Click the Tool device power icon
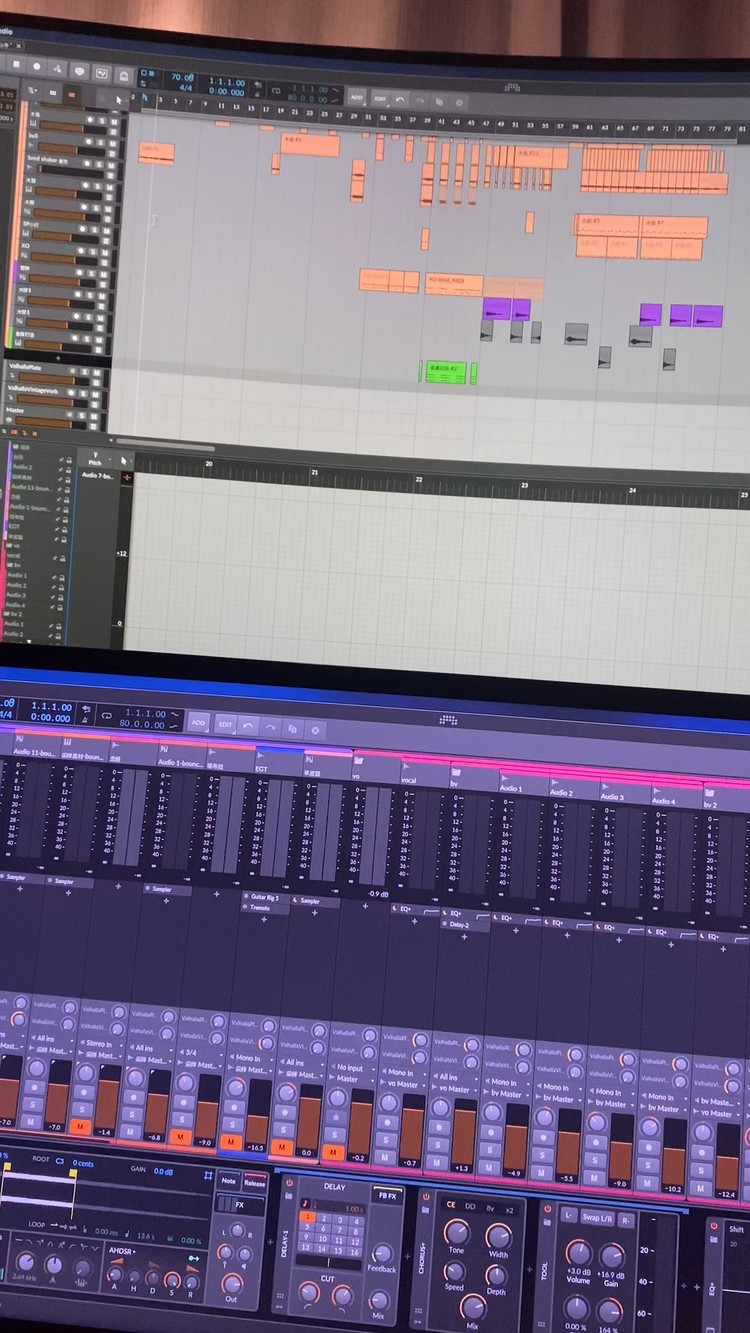The image size is (750, 1333). [548, 1208]
